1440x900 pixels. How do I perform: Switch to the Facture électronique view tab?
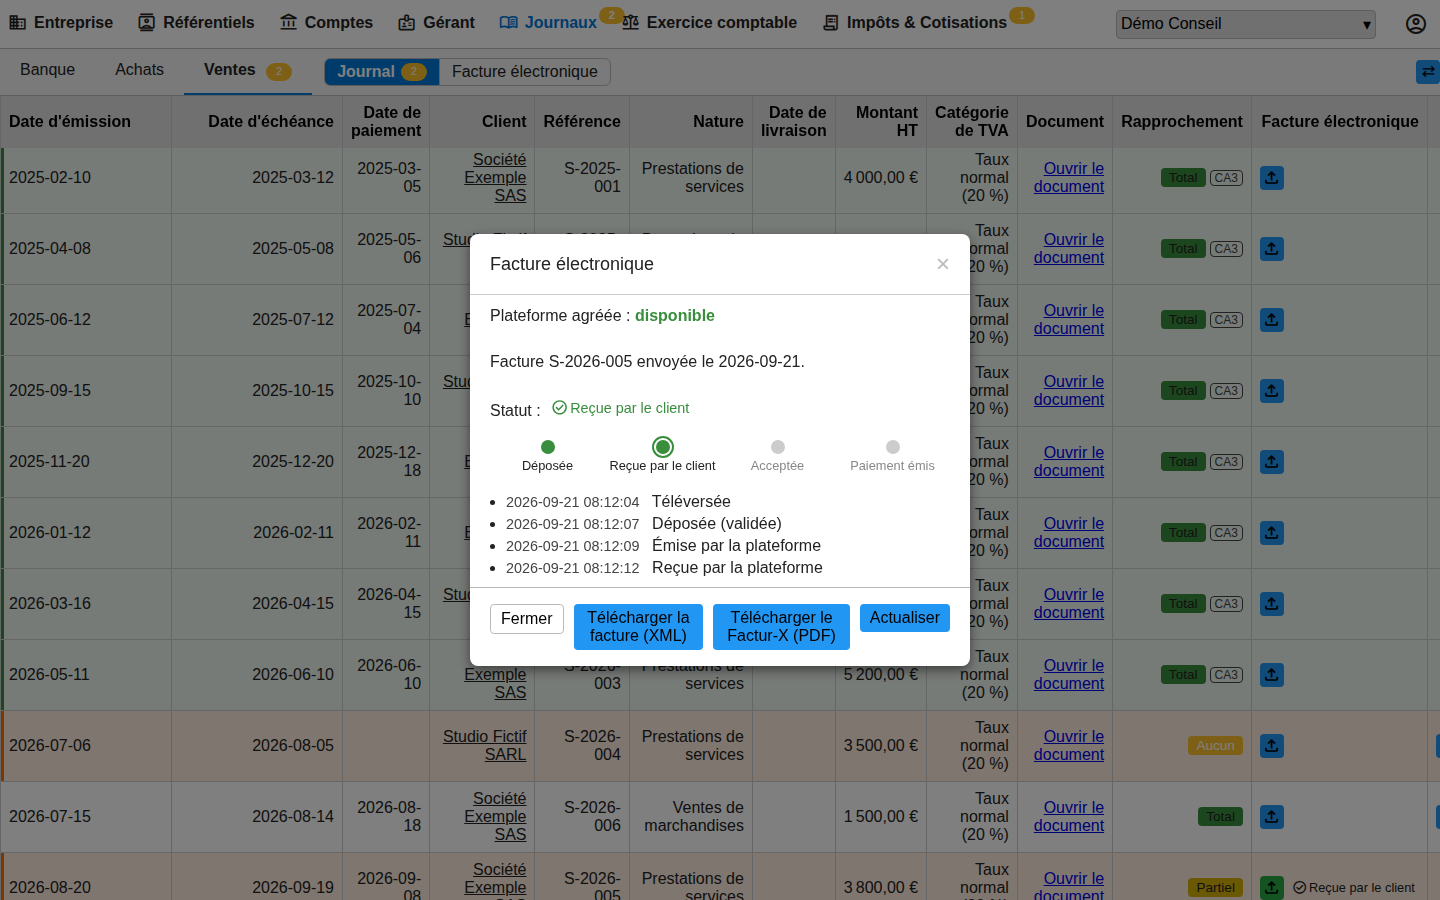tap(524, 72)
